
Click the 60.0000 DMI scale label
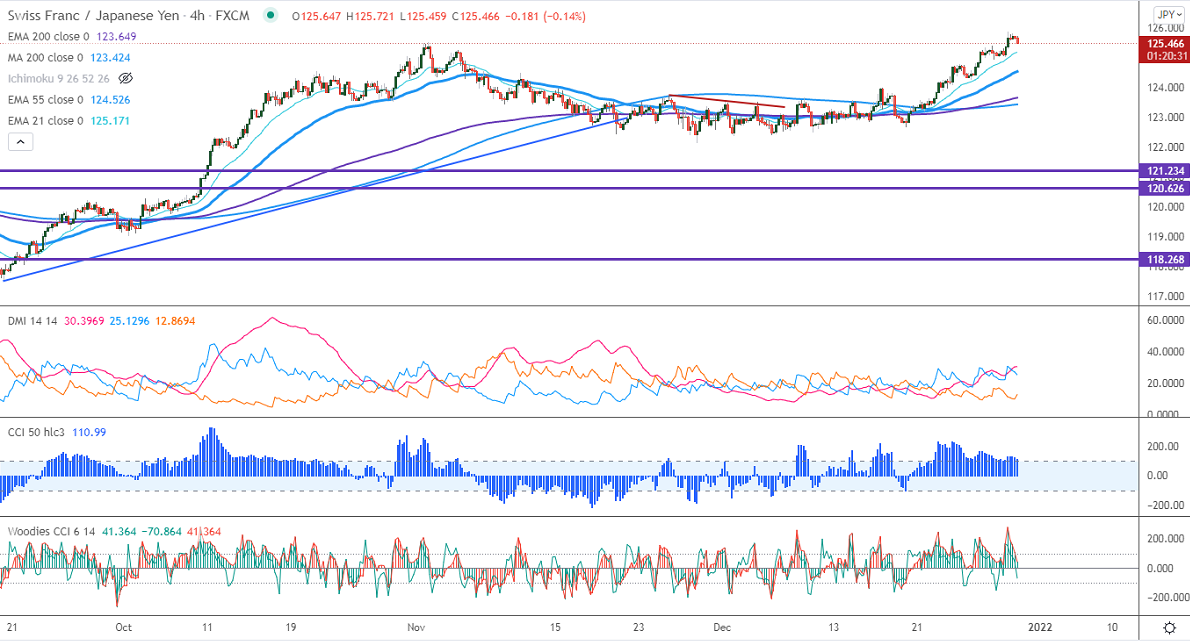click(1166, 321)
